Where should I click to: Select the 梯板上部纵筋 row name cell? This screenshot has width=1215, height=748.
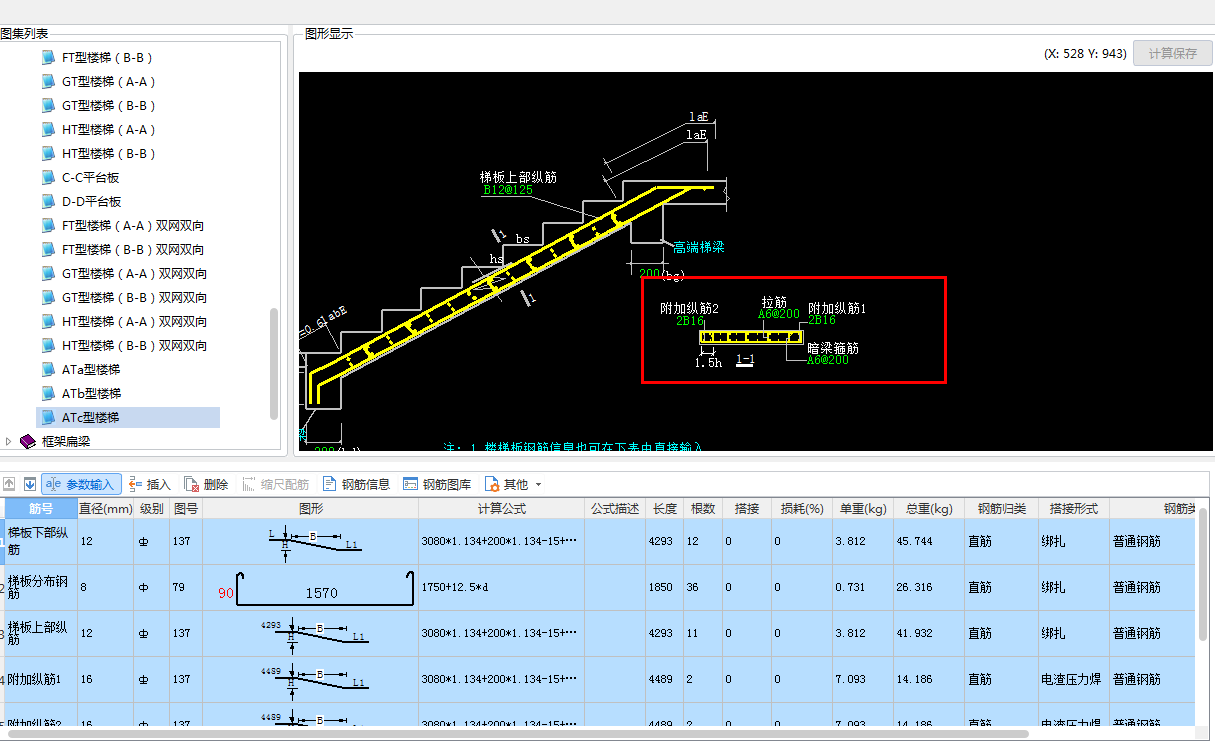coord(40,633)
